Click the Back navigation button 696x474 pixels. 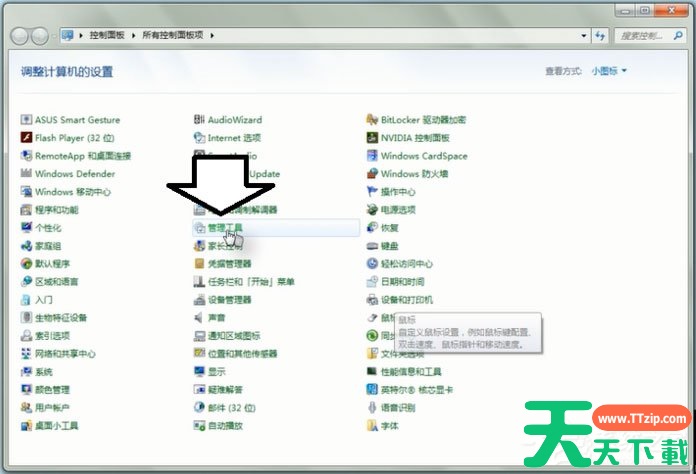coord(20,36)
